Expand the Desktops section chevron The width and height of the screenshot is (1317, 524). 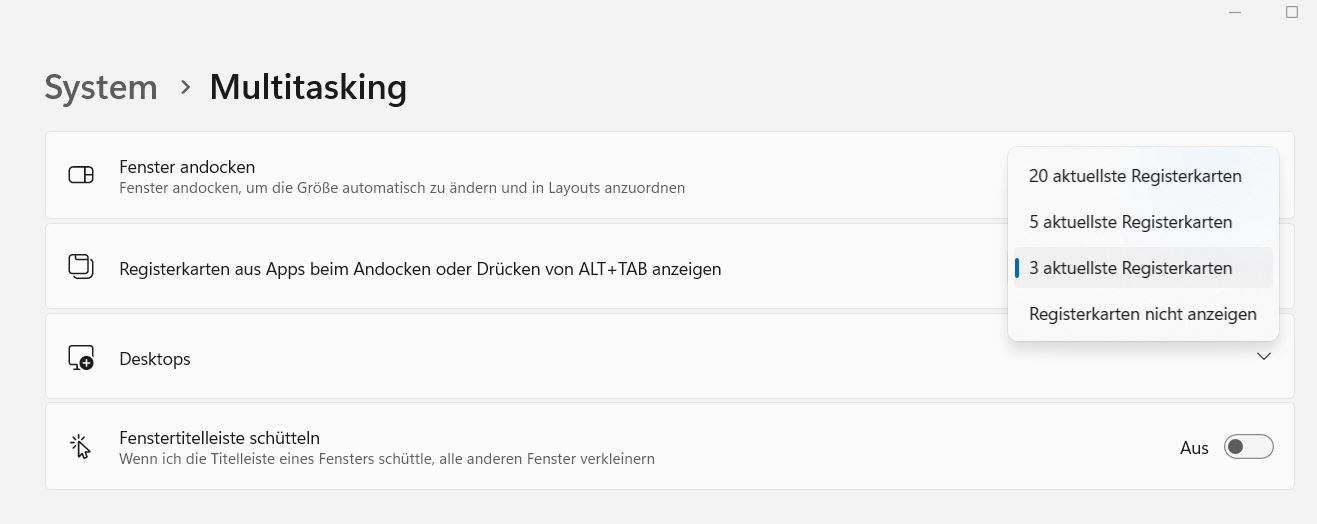1264,357
